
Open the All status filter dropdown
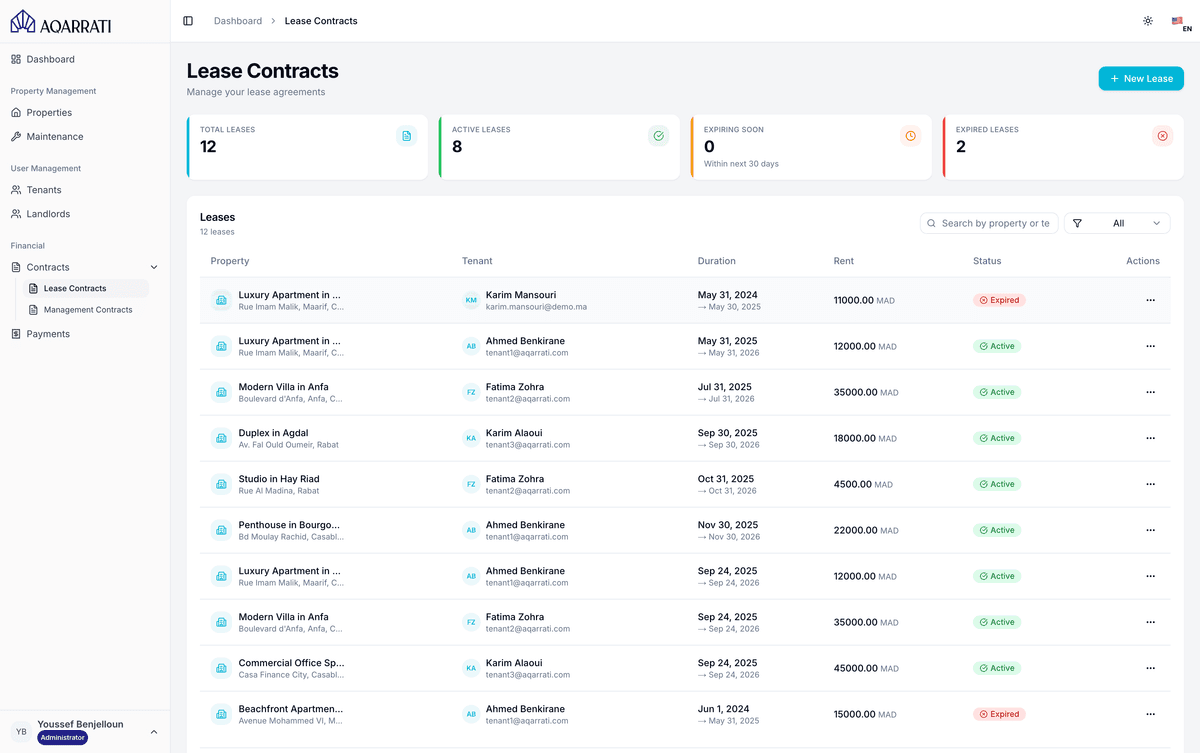(x=1117, y=224)
